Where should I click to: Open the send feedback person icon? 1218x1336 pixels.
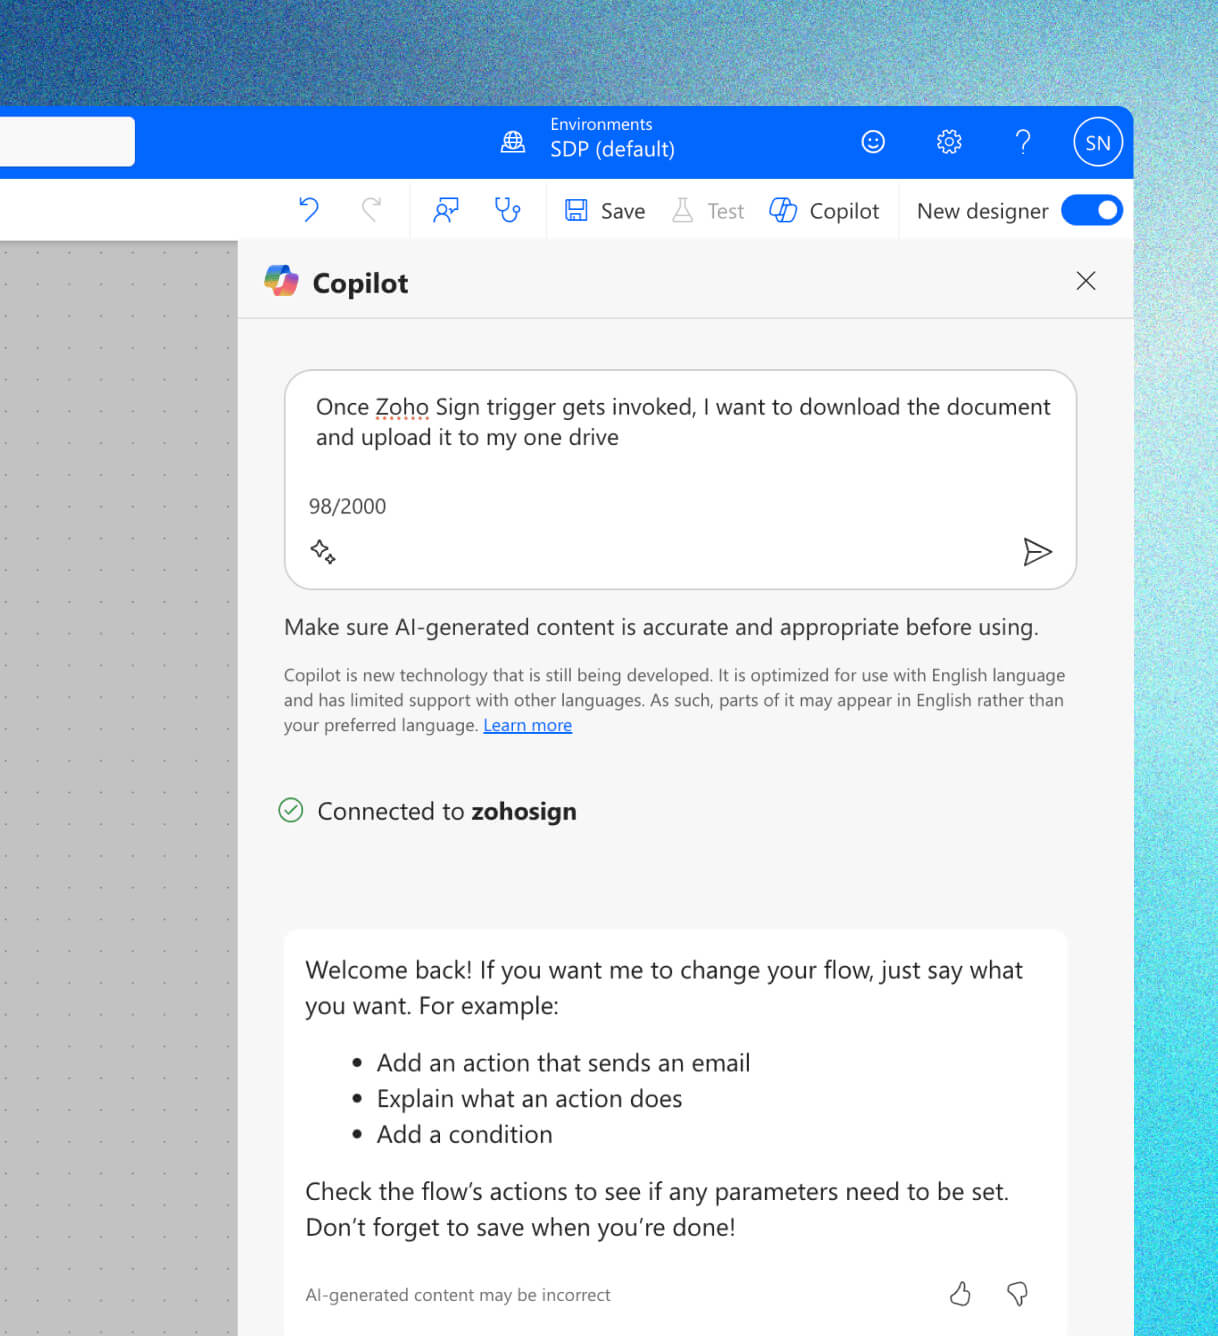[x=446, y=210]
